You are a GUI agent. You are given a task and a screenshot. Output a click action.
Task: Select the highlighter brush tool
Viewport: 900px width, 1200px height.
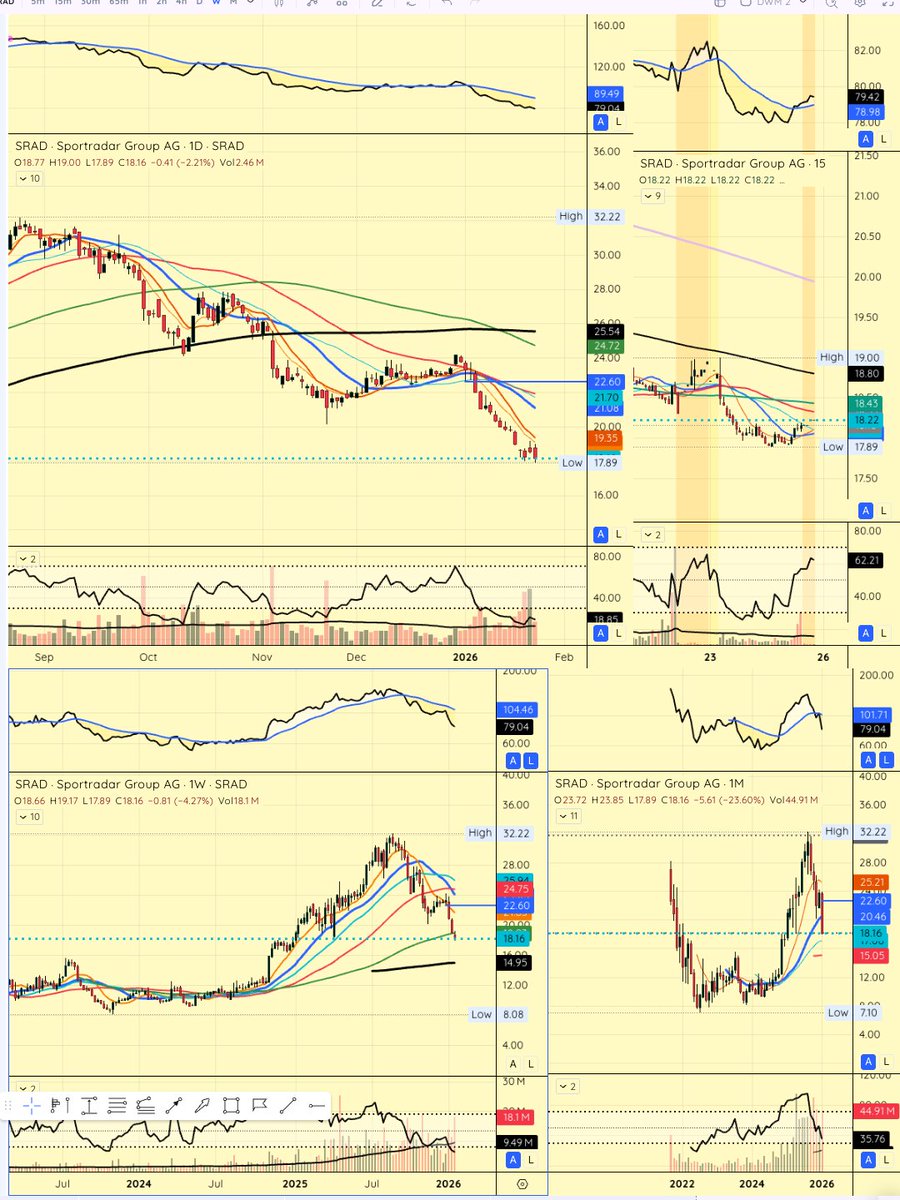click(203, 1105)
